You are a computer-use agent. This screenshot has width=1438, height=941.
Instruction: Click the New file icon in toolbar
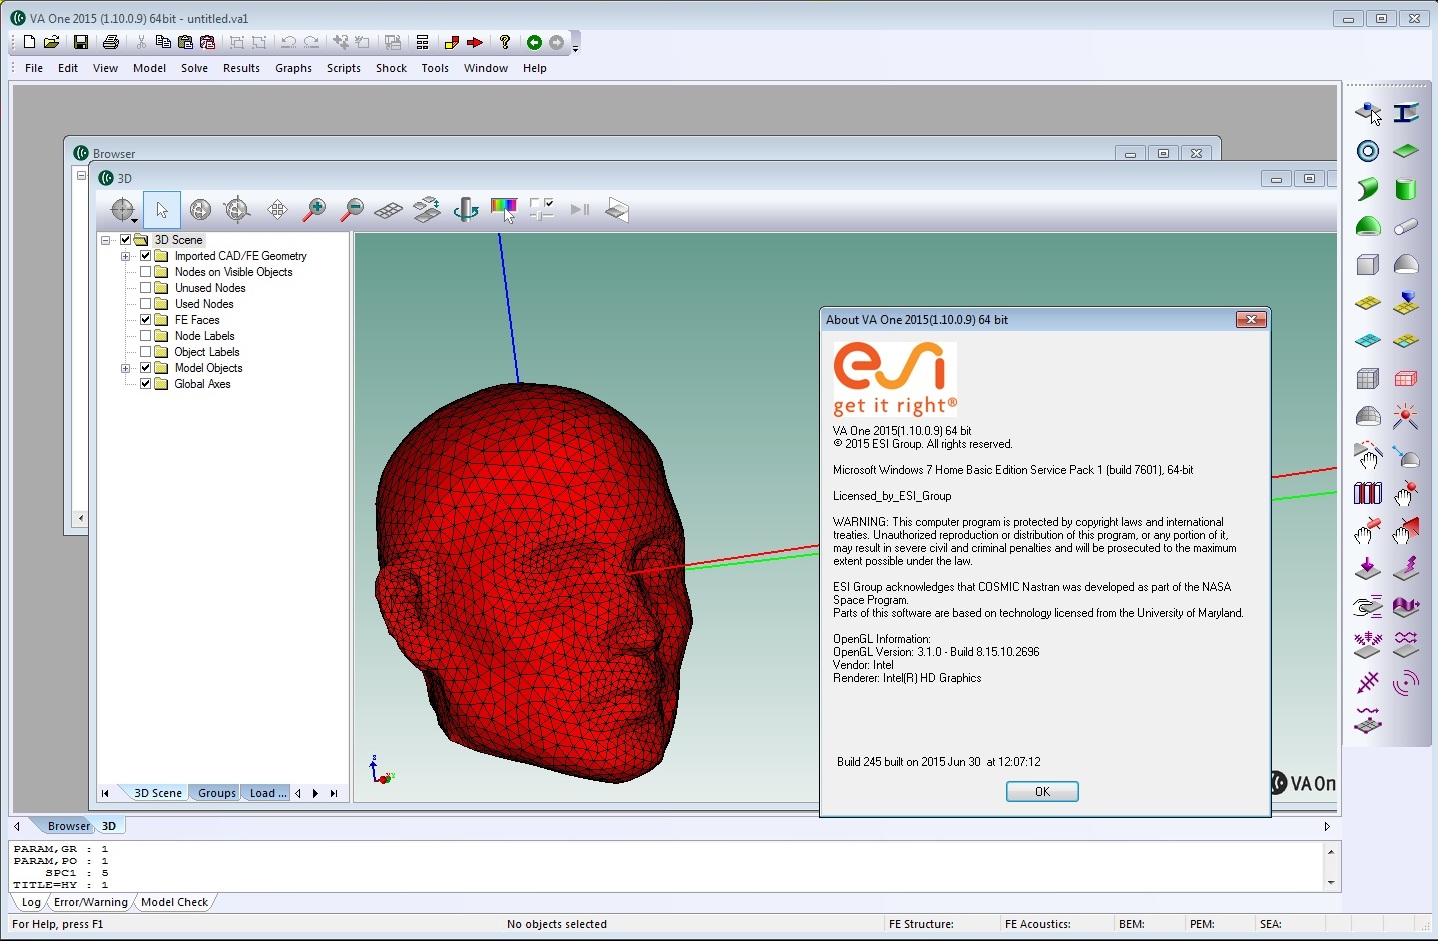click(29, 42)
